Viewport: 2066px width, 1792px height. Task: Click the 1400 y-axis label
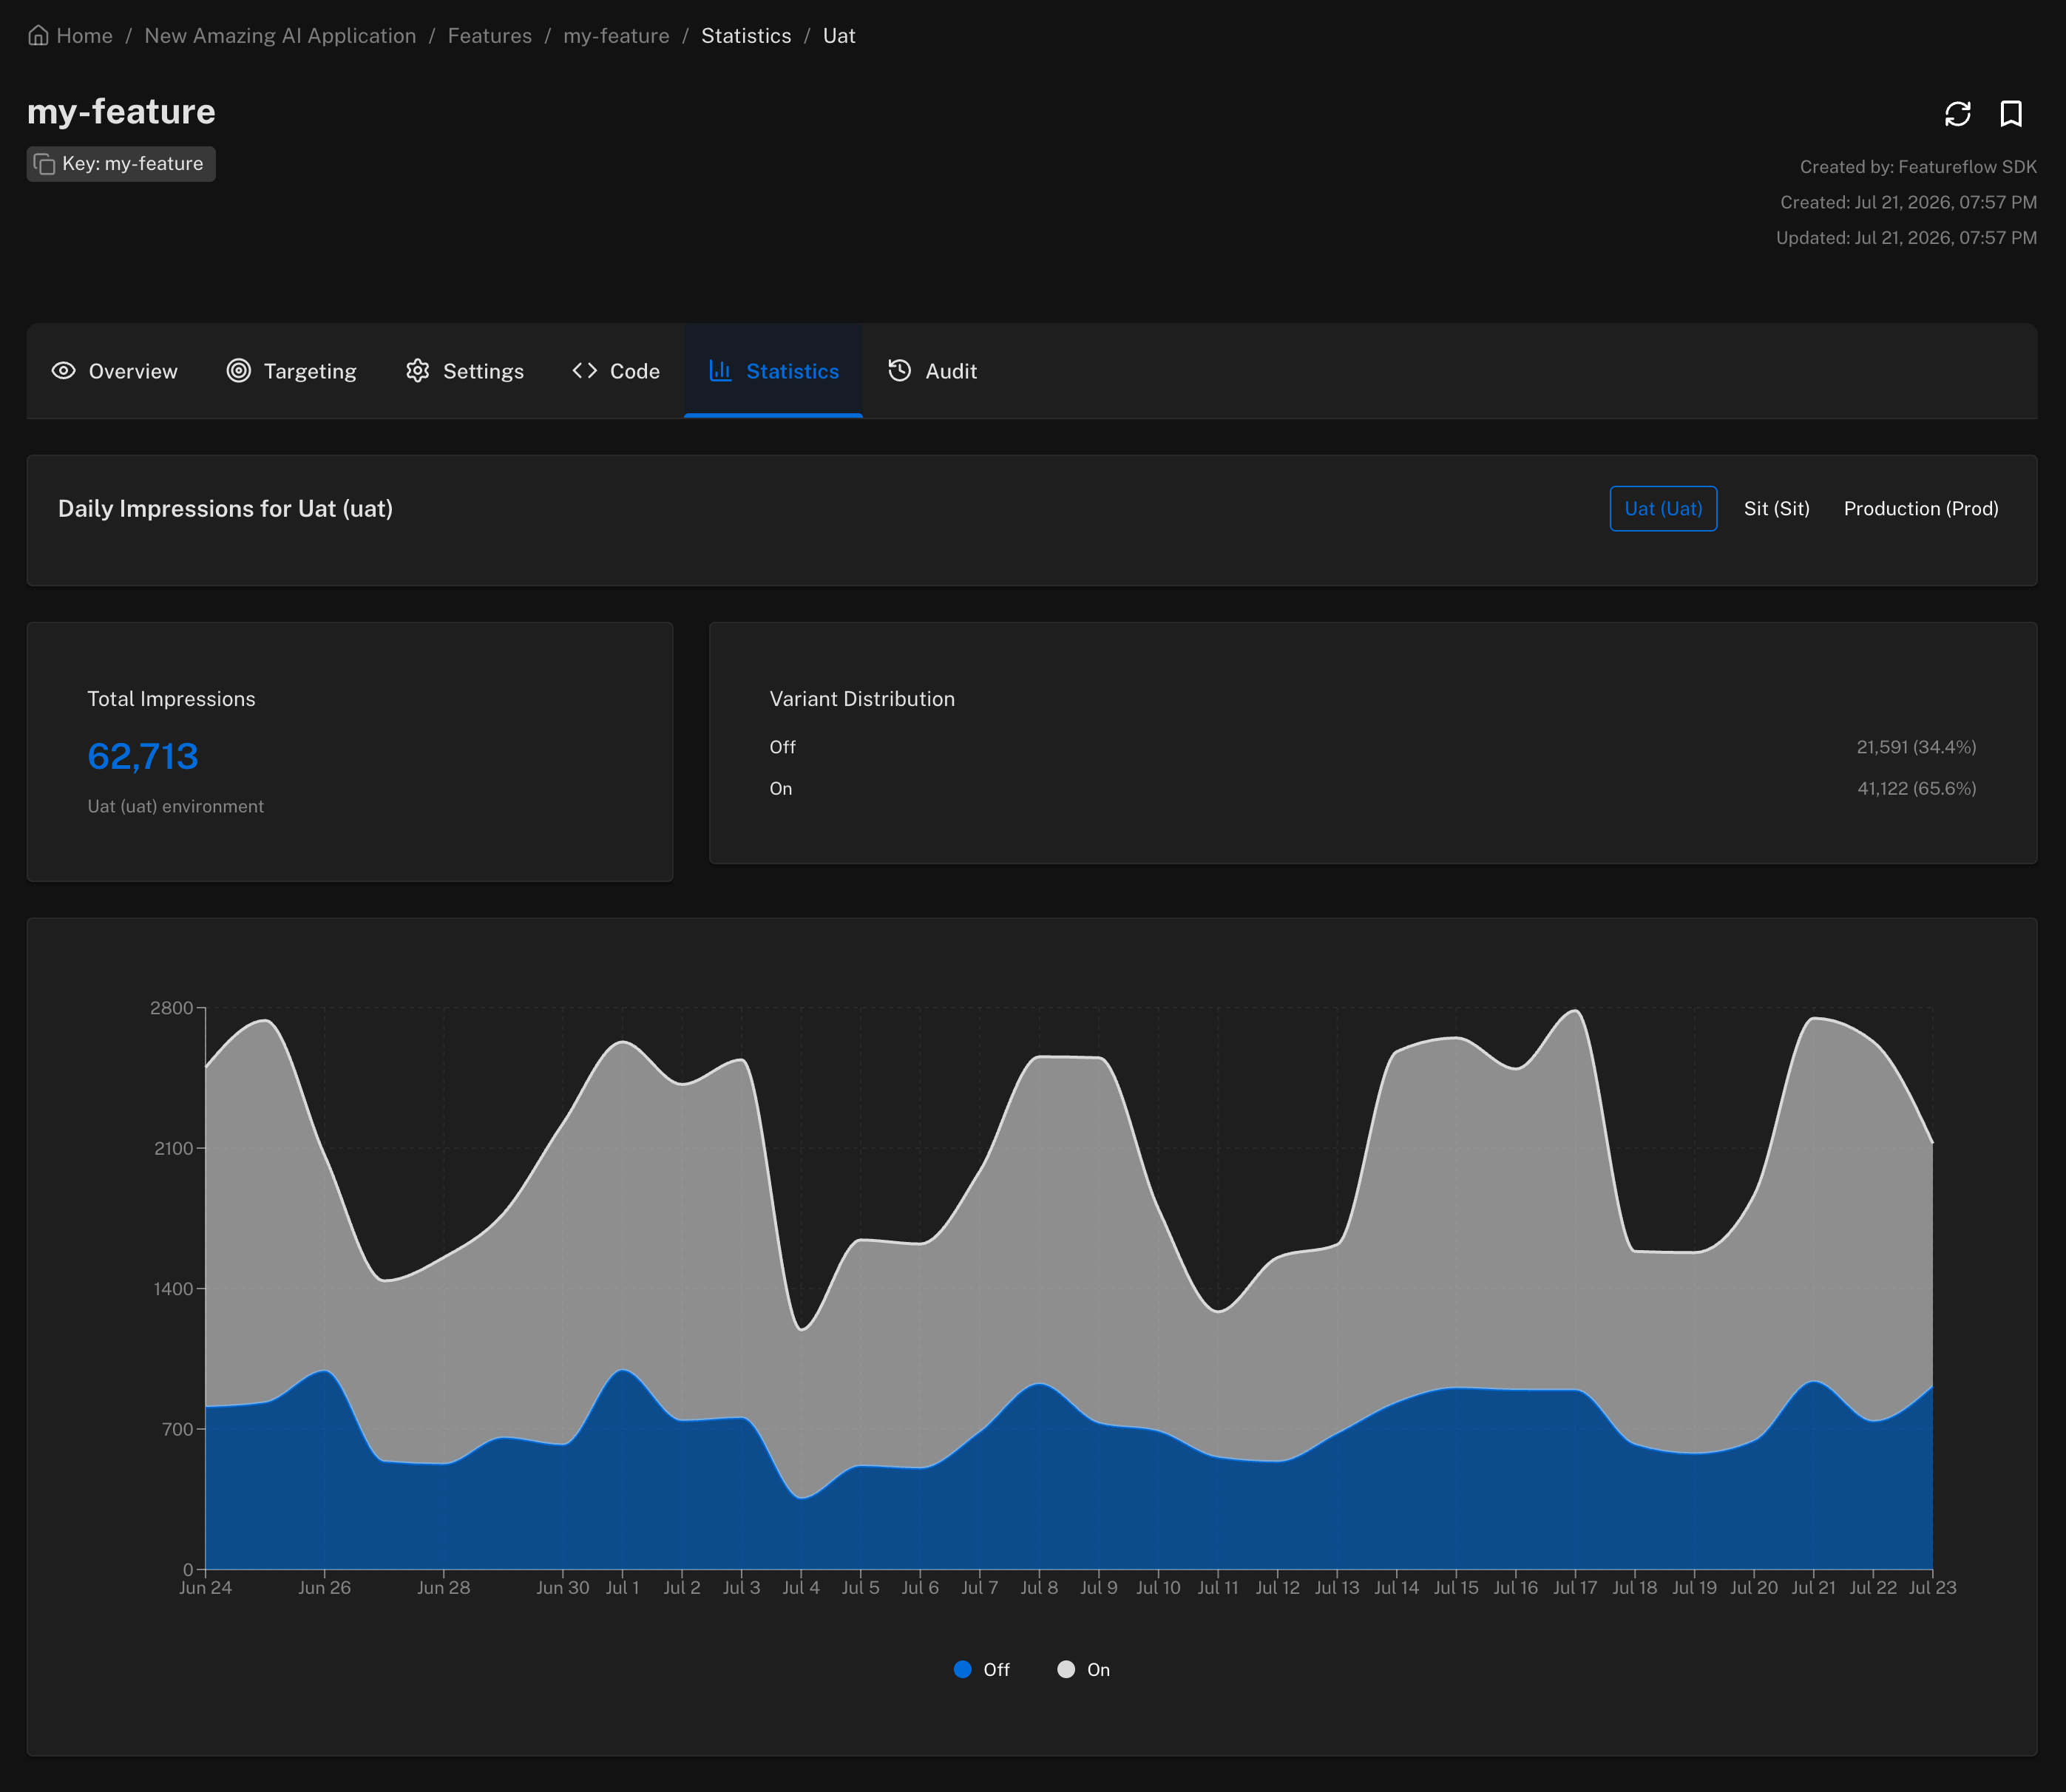pyautogui.click(x=173, y=1288)
